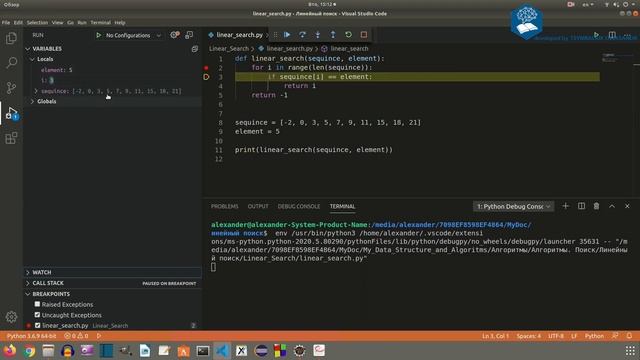
Task: Open the Explorer view in activity bar
Action: pos(11,38)
